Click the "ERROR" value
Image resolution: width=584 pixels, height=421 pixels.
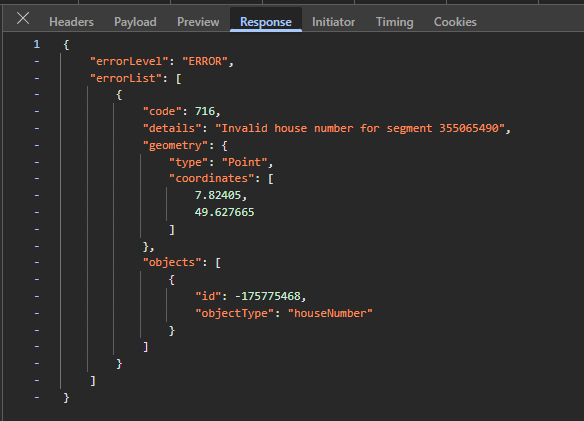click(205, 61)
